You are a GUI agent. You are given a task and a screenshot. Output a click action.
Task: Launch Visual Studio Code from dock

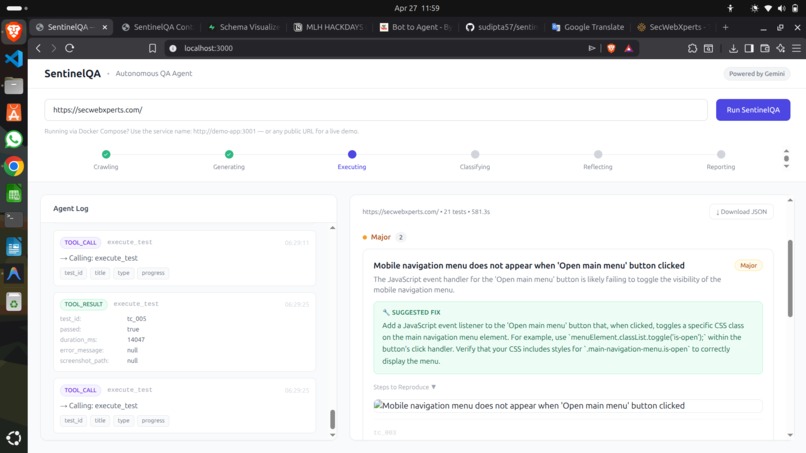click(x=14, y=59)
